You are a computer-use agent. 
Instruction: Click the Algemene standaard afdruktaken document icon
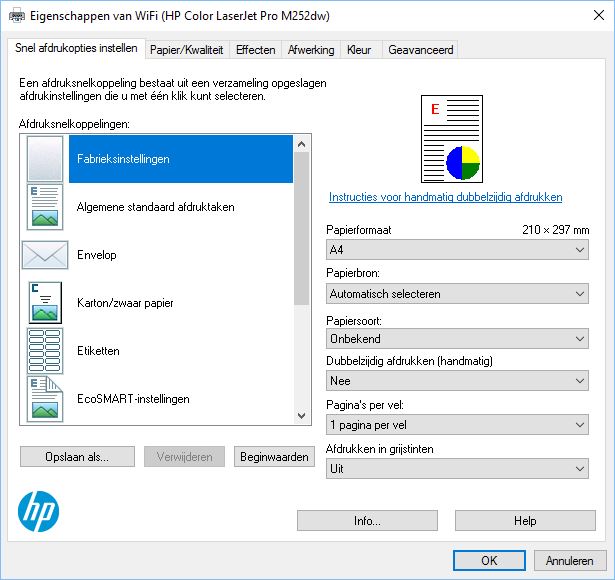[45, 207]
